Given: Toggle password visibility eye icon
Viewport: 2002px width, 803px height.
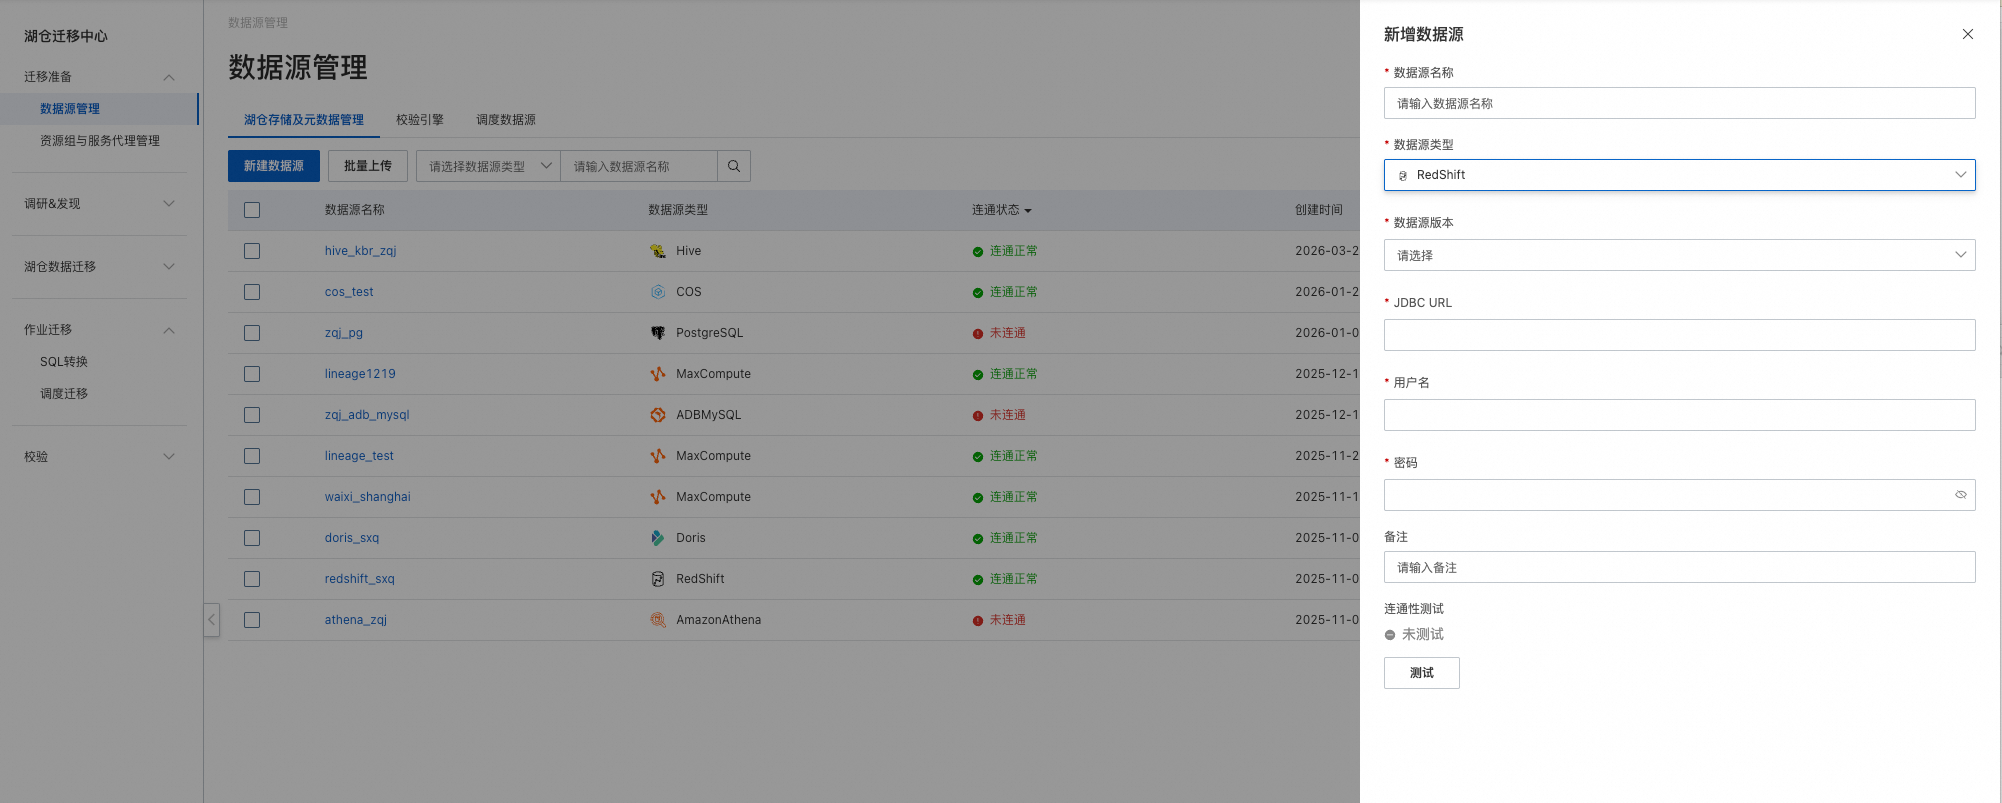Looking at the screenshot, I should point(1960,495).
